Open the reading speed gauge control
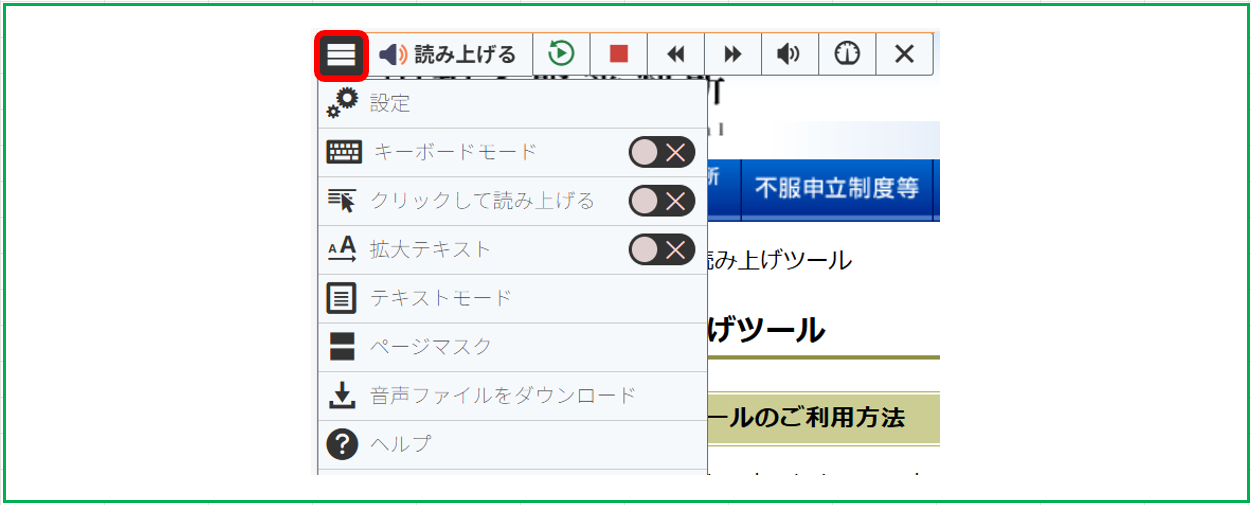Screen dimensions: 1251x505 pos(847,54)
